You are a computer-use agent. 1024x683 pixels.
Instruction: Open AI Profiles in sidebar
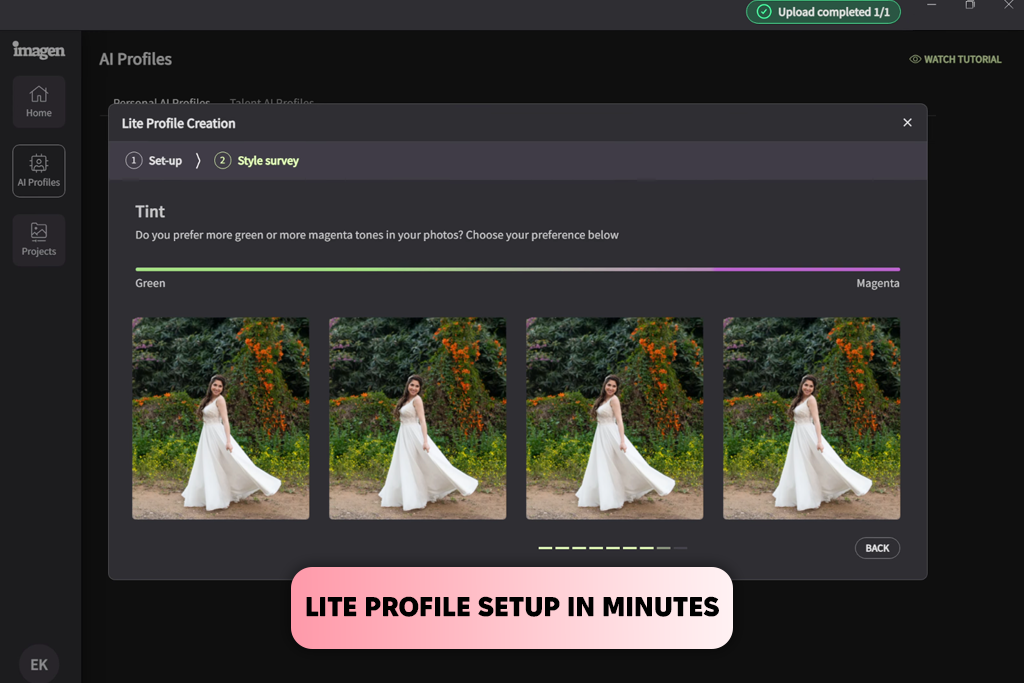click(x=39, y=170)
